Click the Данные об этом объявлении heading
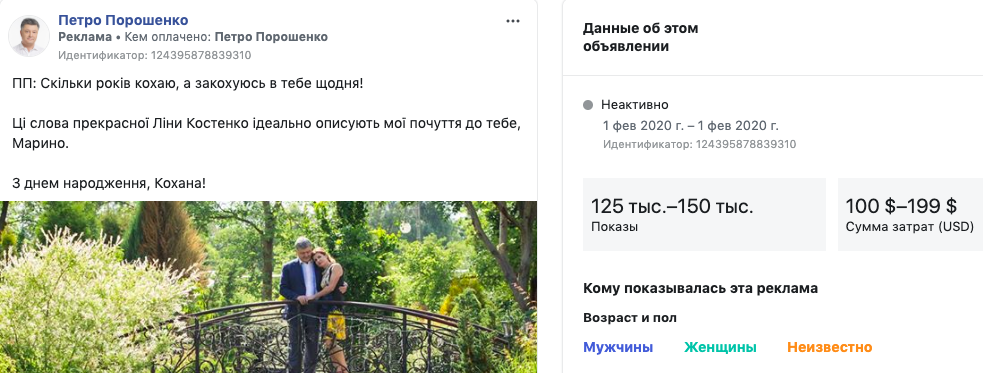 pyautogui.click(x=640, y=37)
